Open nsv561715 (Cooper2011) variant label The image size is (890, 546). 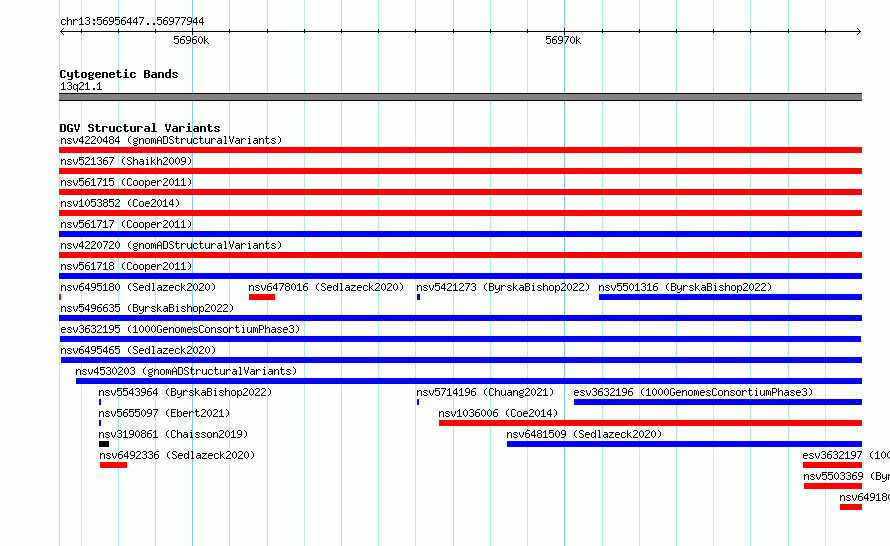pos(126,182)
